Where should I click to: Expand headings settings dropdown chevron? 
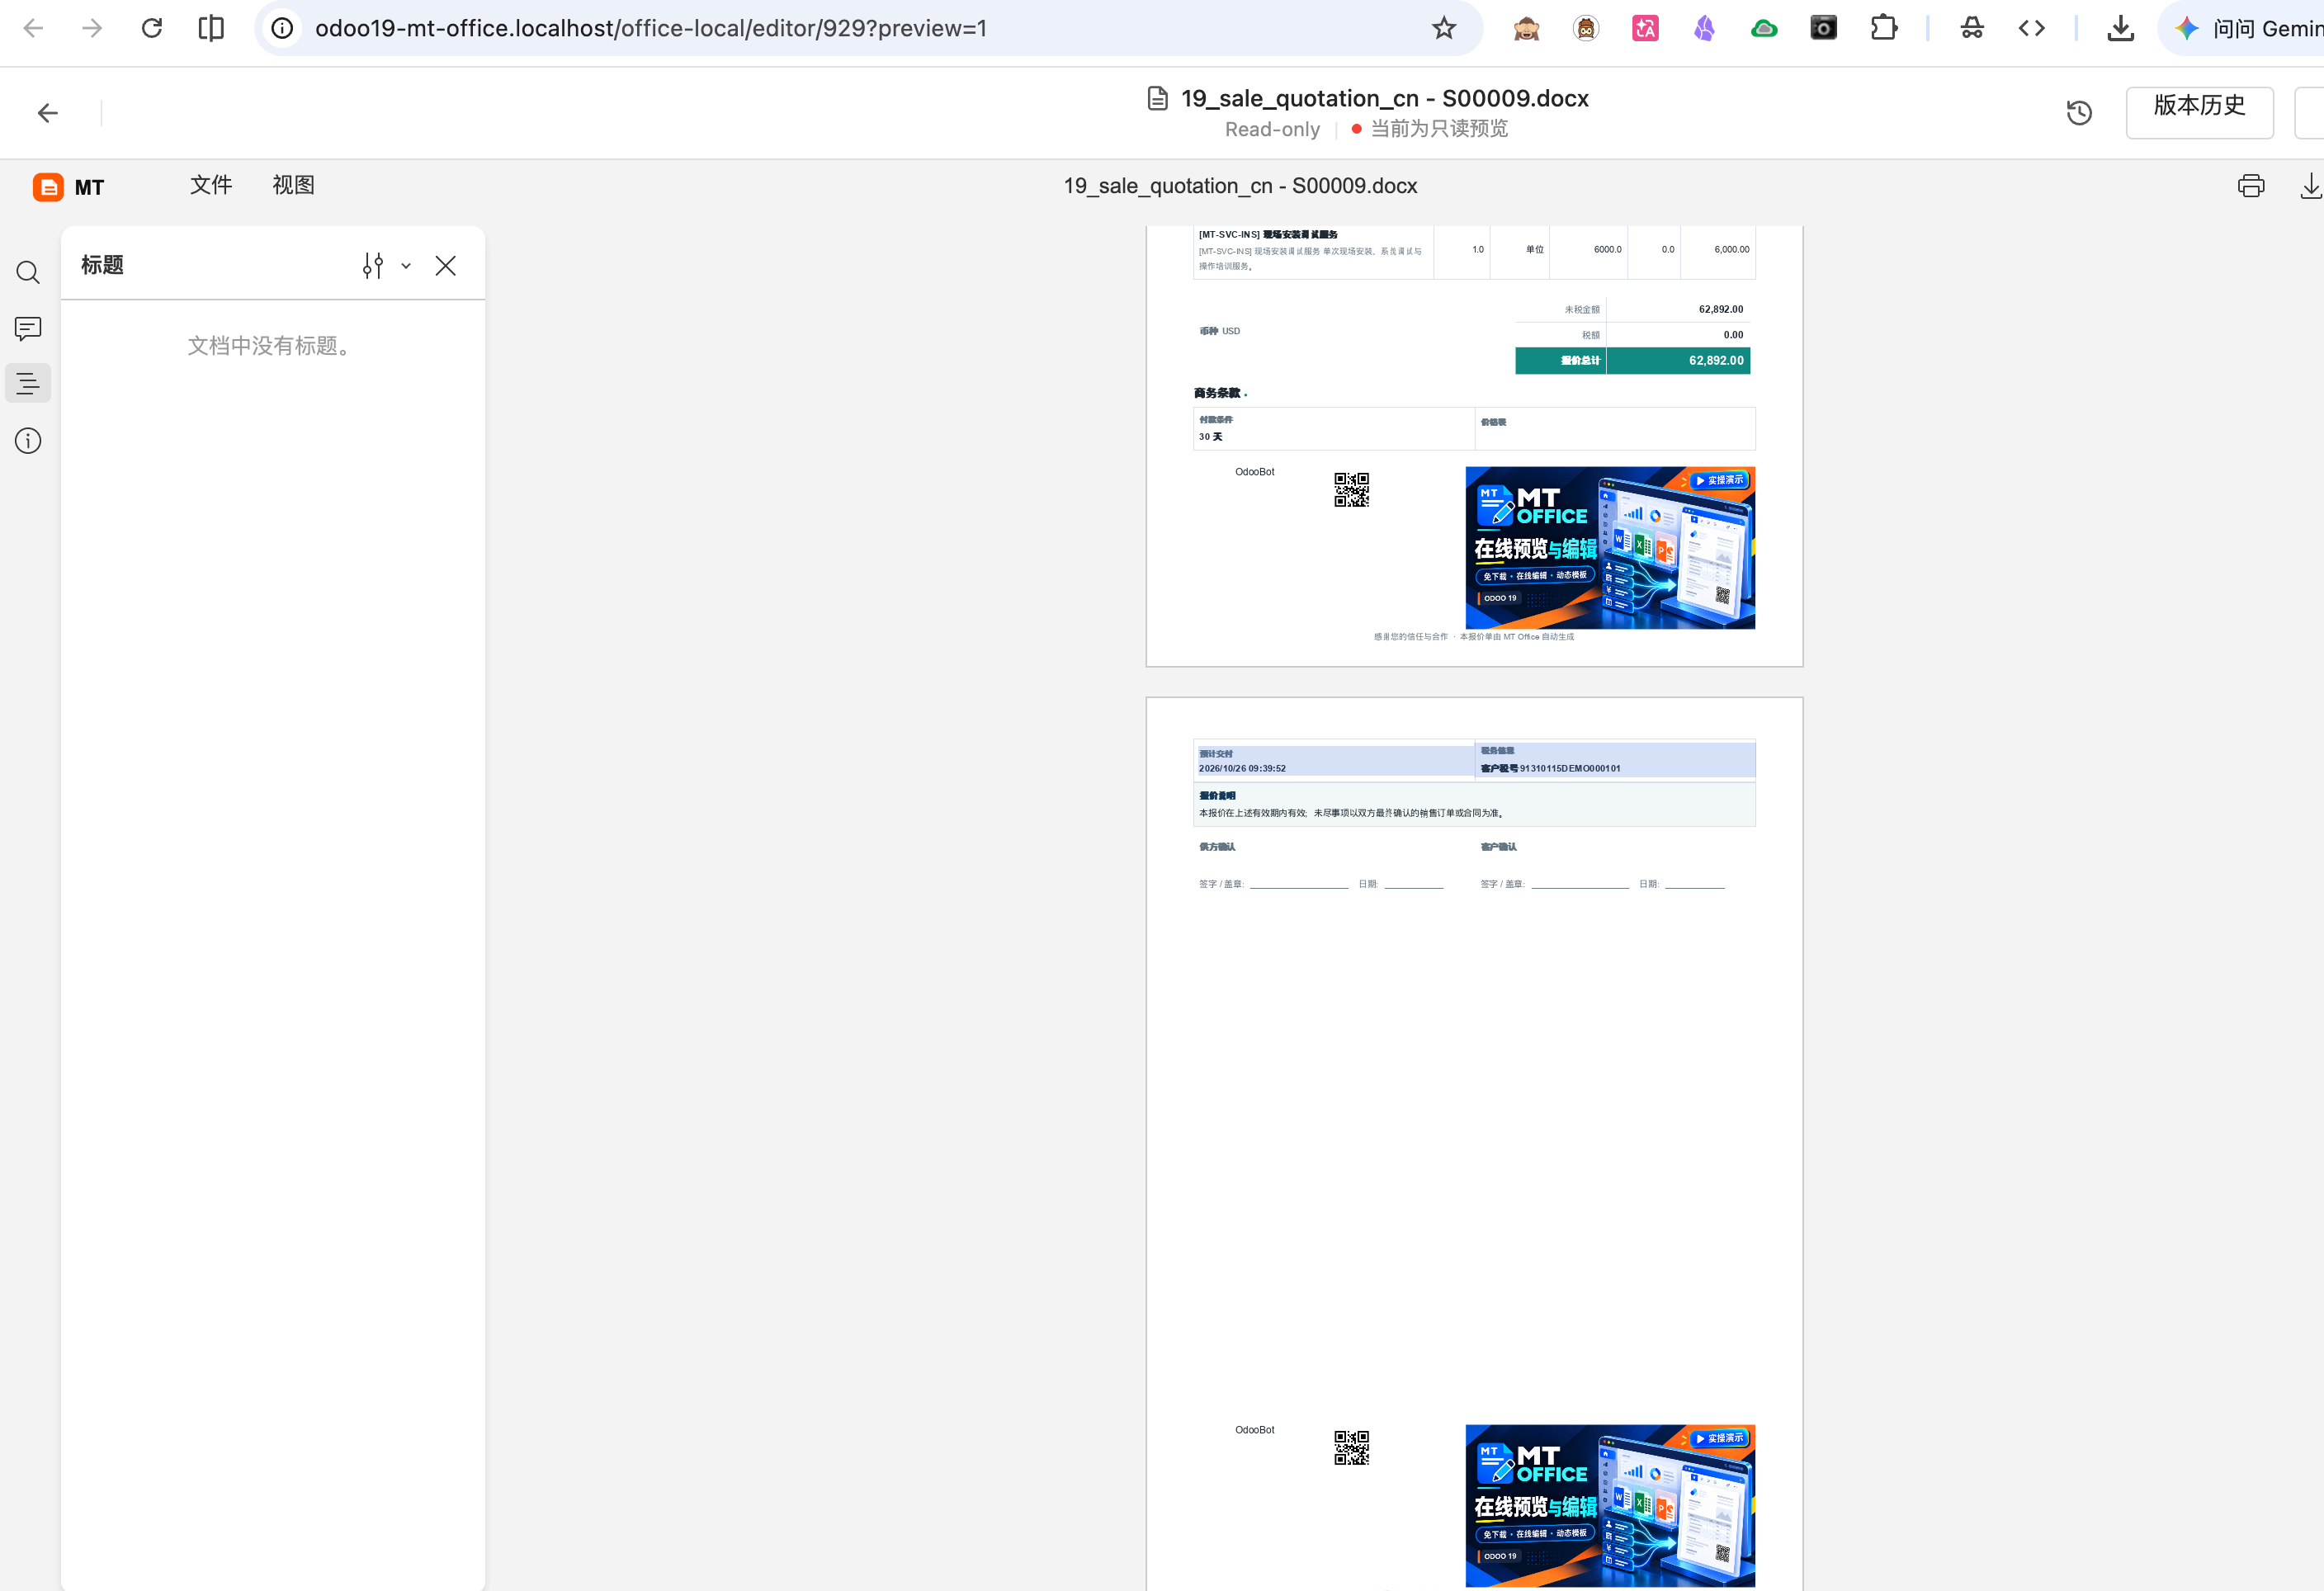coord(406,266)
